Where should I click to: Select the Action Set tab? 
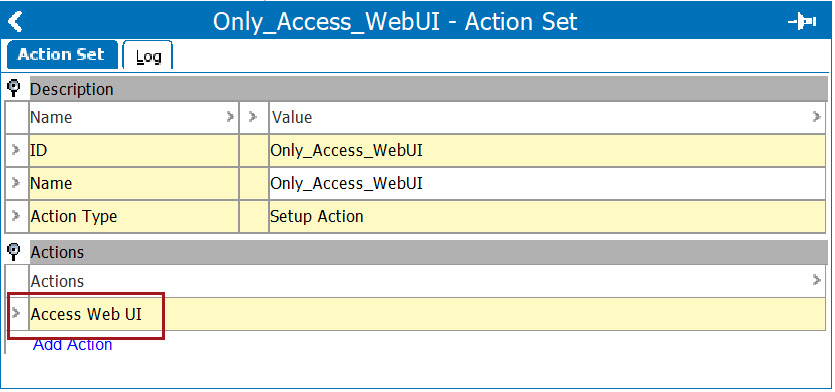[62, 55]
